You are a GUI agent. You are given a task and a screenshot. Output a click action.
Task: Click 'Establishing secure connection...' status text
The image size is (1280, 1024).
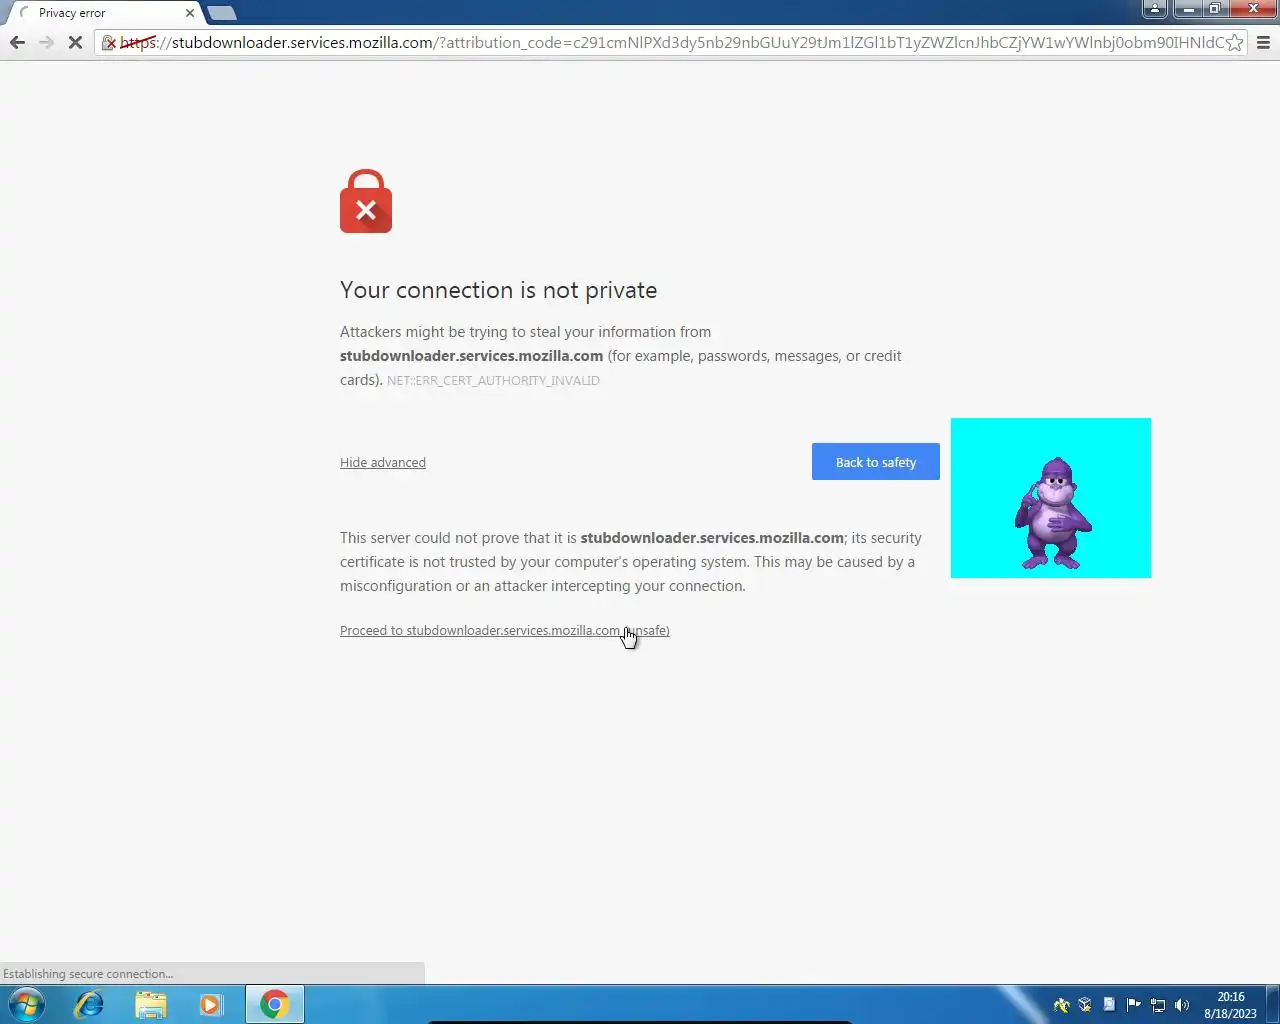click(88, 974)
